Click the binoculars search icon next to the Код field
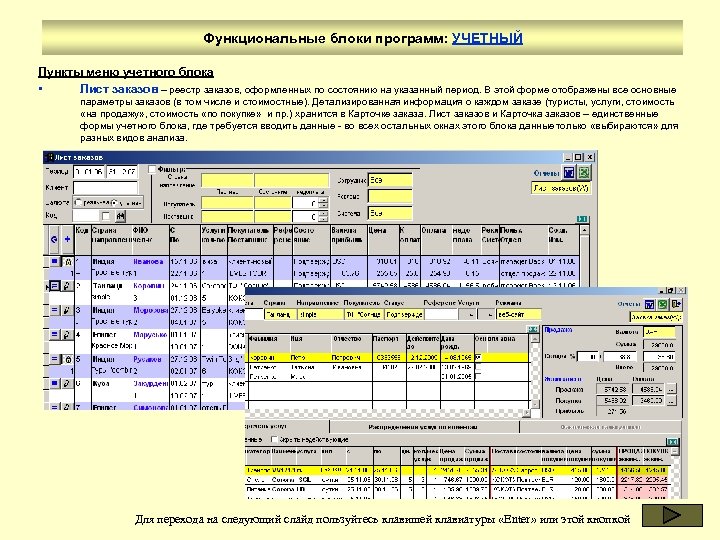Image resolution: width=720 pixels, height=540 pixels. [120, 215]
